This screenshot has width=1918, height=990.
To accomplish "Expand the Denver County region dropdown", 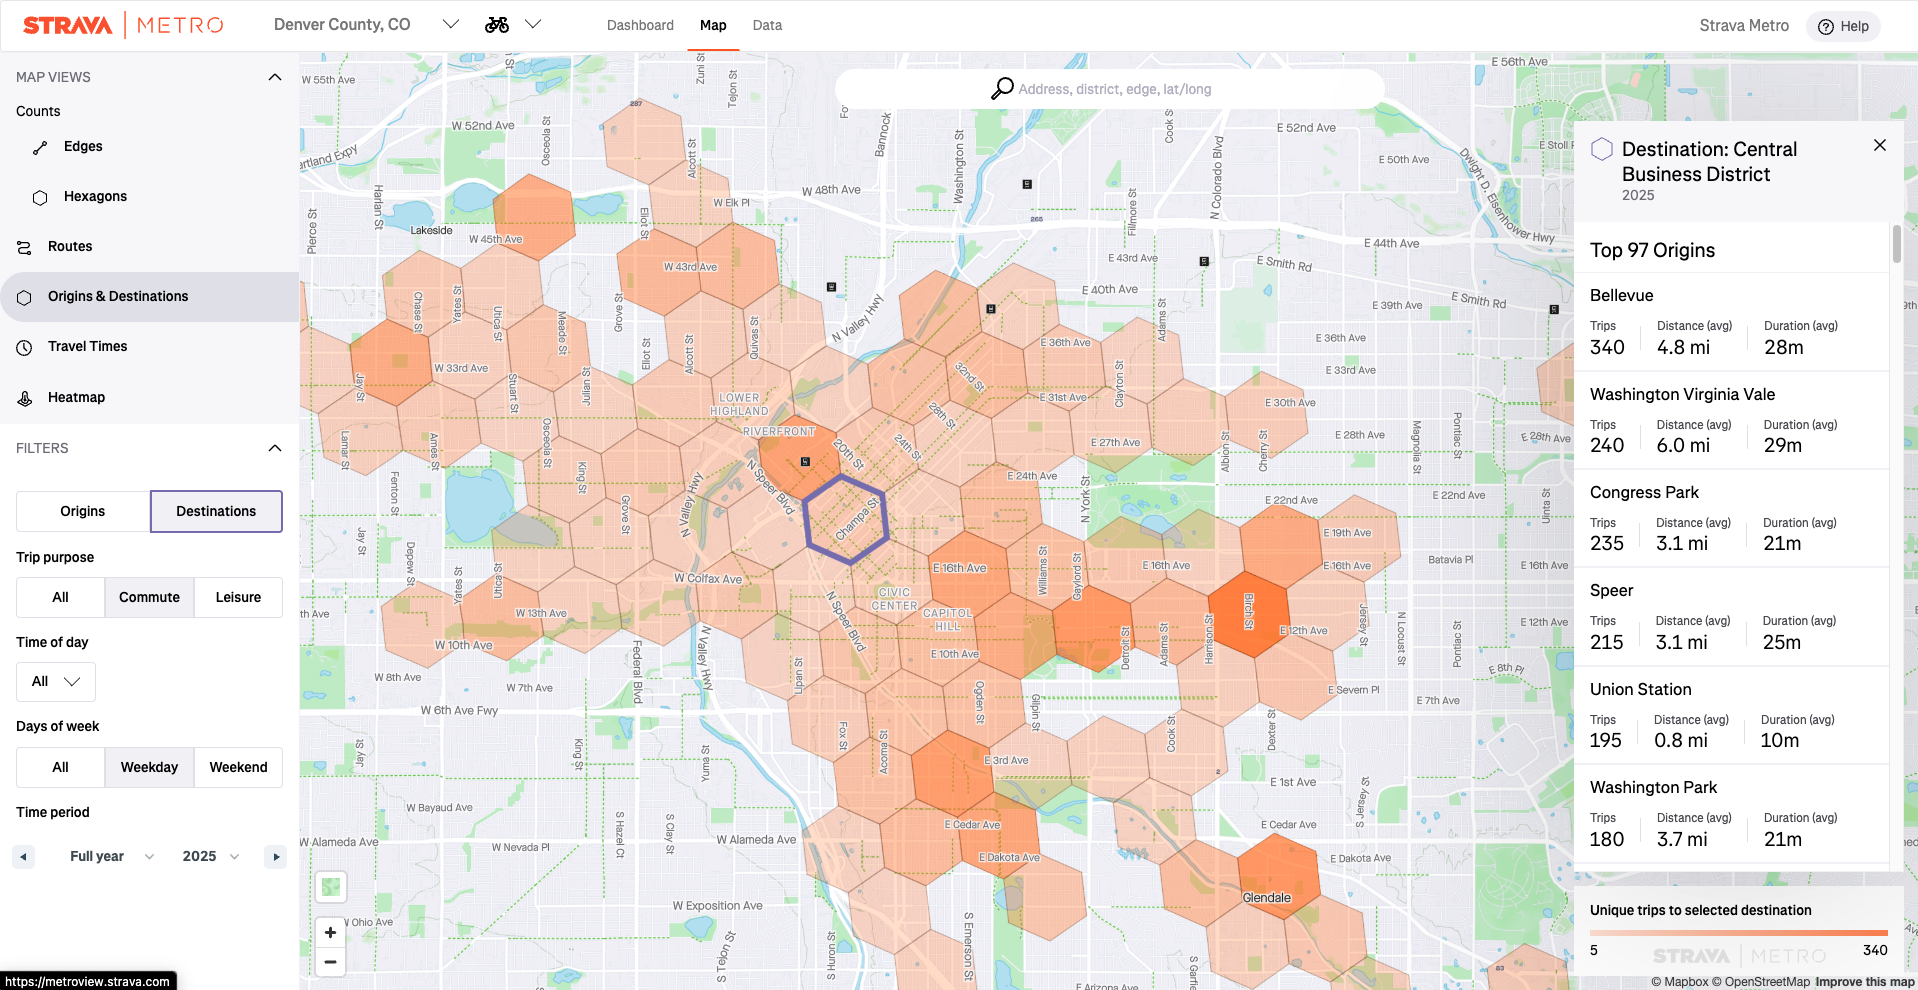I will pos(451,25).
